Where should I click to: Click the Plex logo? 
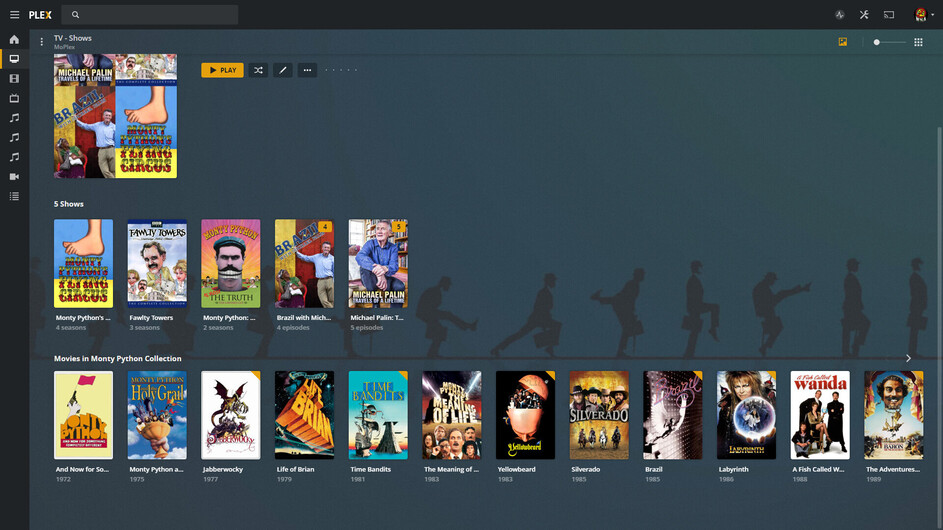tap(40, 15)
